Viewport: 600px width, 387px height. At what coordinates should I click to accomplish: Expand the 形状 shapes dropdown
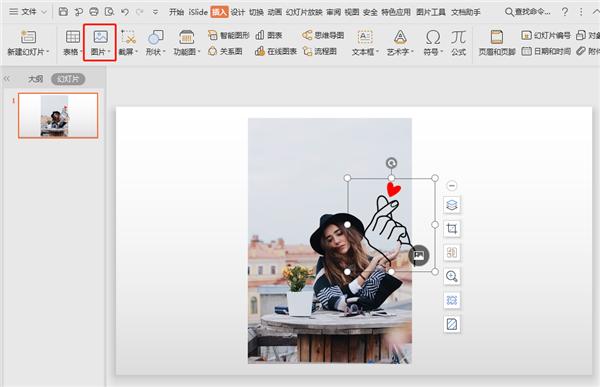155,42
